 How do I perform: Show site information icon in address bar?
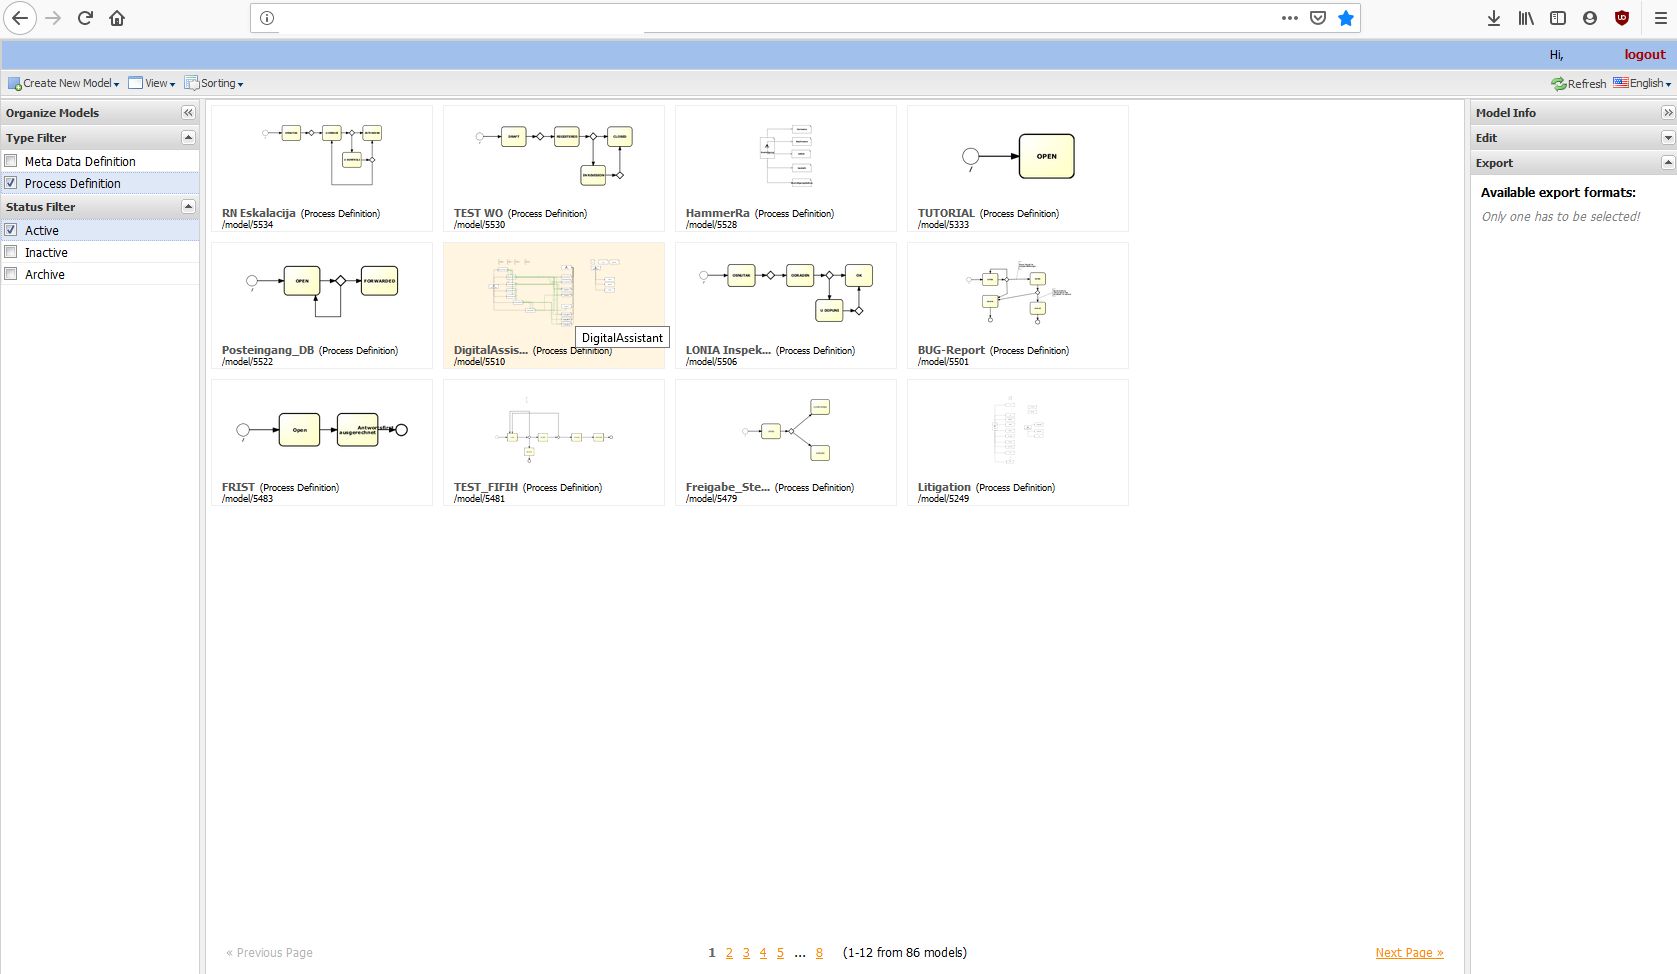[x=267, y=18]
